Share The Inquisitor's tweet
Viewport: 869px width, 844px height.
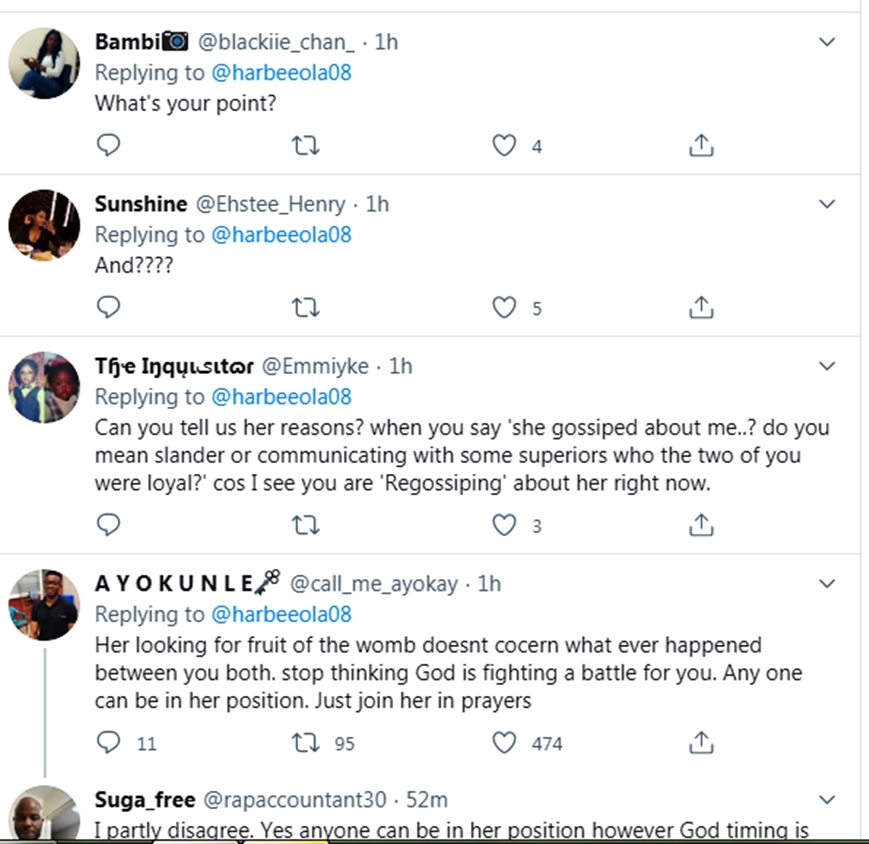(x=701, y=525)
